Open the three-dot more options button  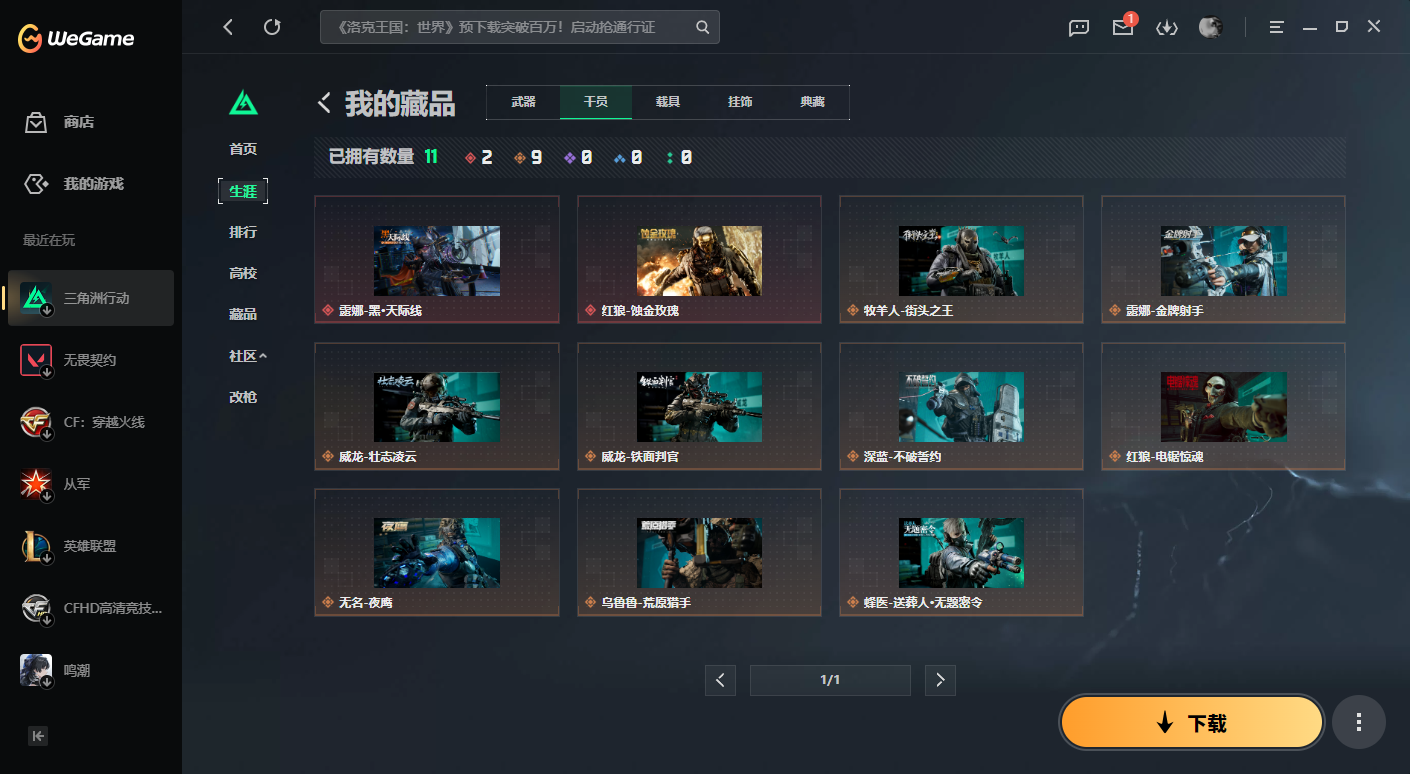point(1358,722)
